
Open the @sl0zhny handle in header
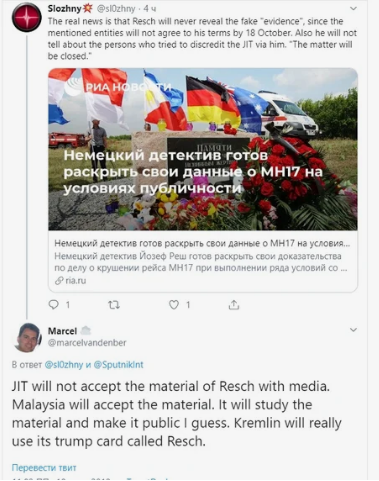click(116, 9)
